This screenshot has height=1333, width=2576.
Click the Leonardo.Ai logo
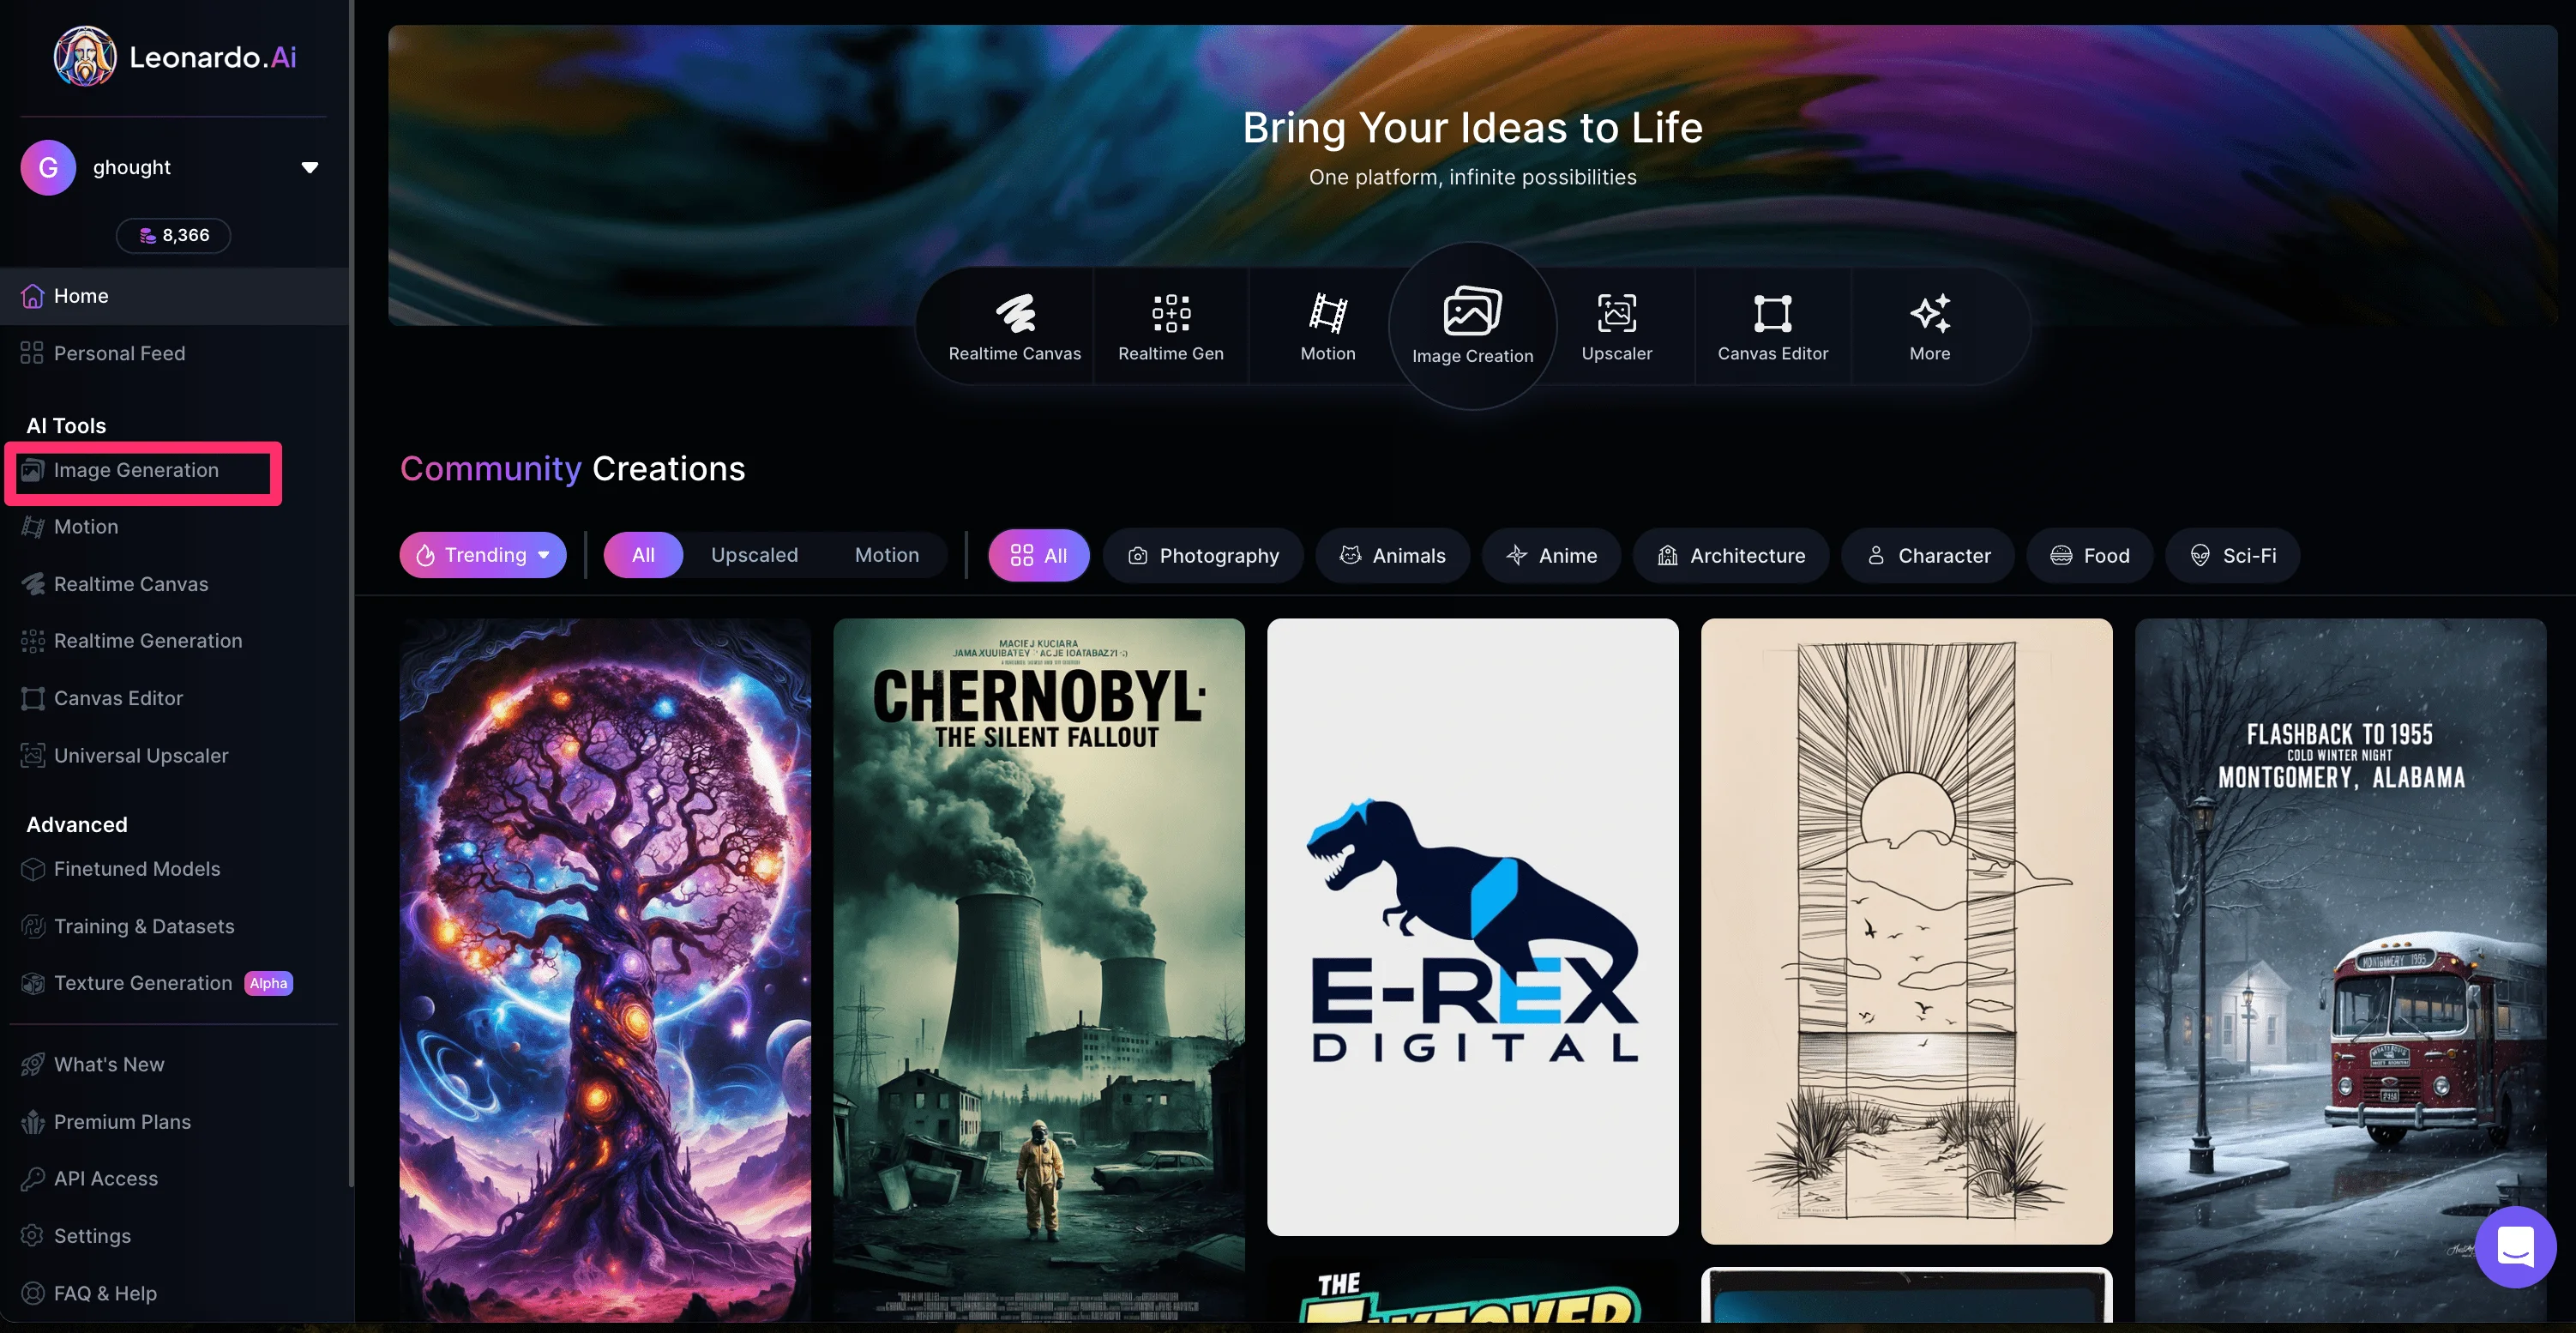pos(175,57)
